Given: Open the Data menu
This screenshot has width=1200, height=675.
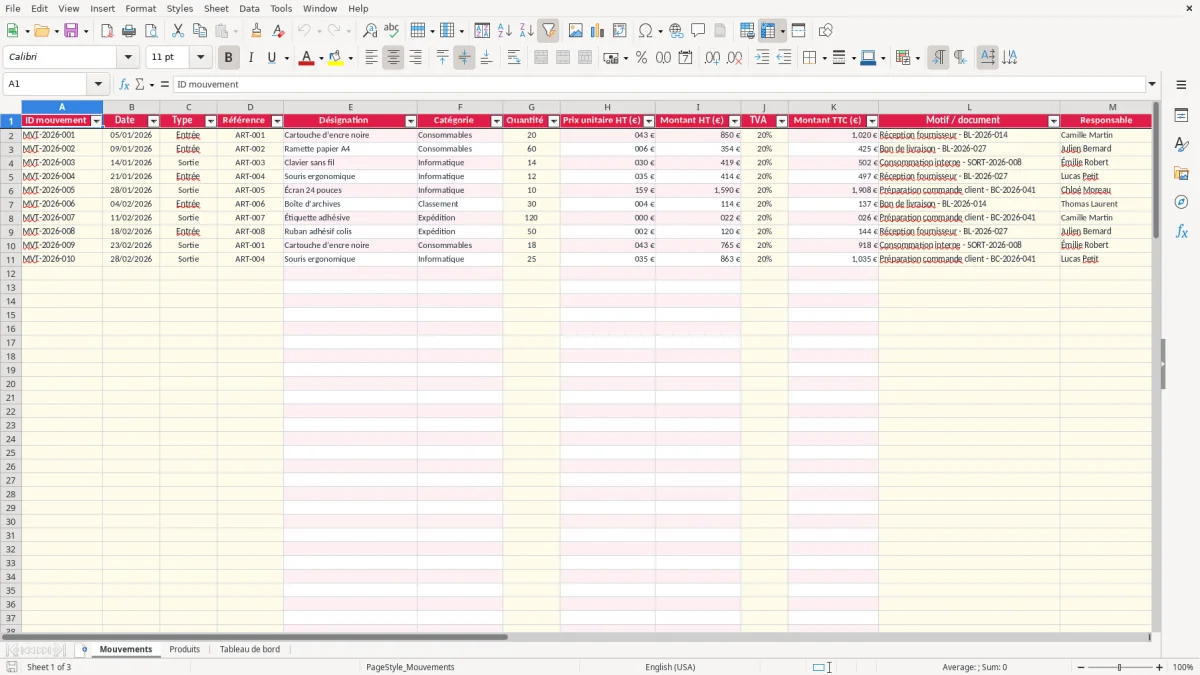Looking at the screenshot, I should tap(249, 8).
